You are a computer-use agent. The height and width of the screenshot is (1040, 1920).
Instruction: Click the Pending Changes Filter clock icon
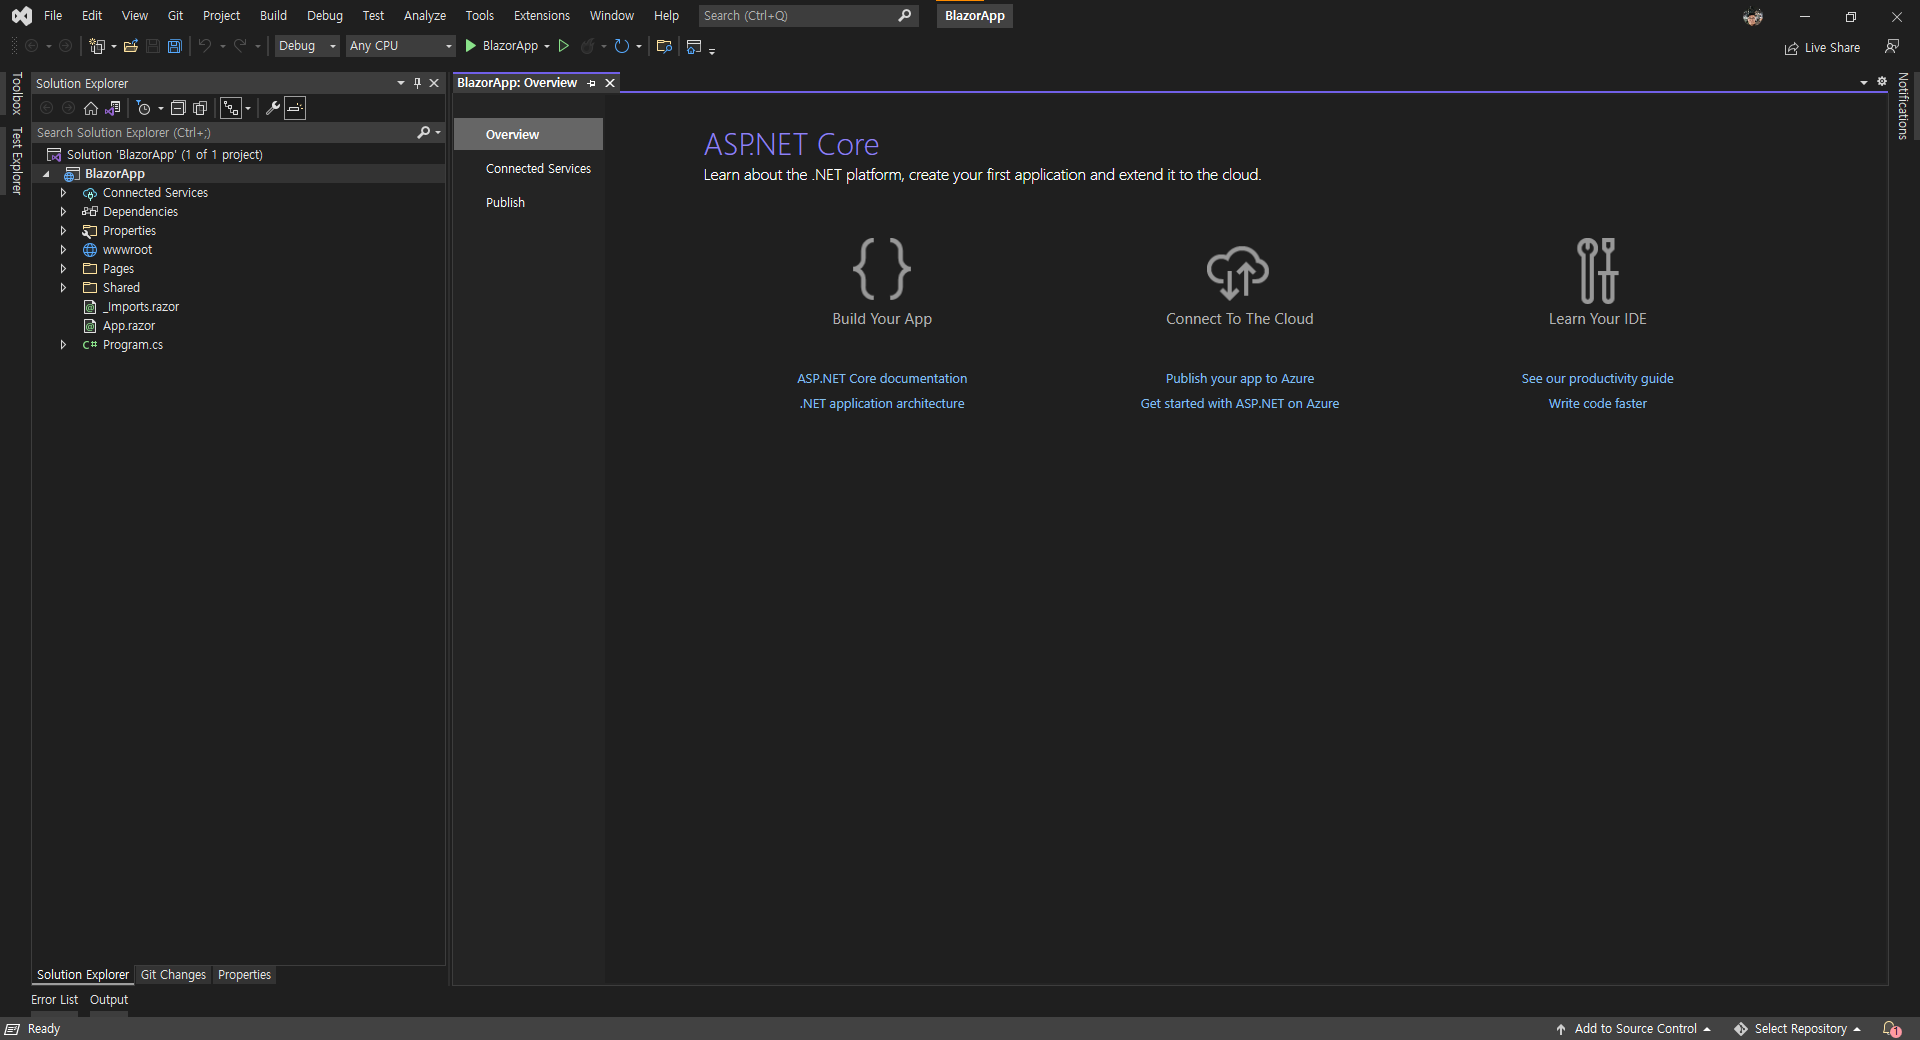click(144, 108)
